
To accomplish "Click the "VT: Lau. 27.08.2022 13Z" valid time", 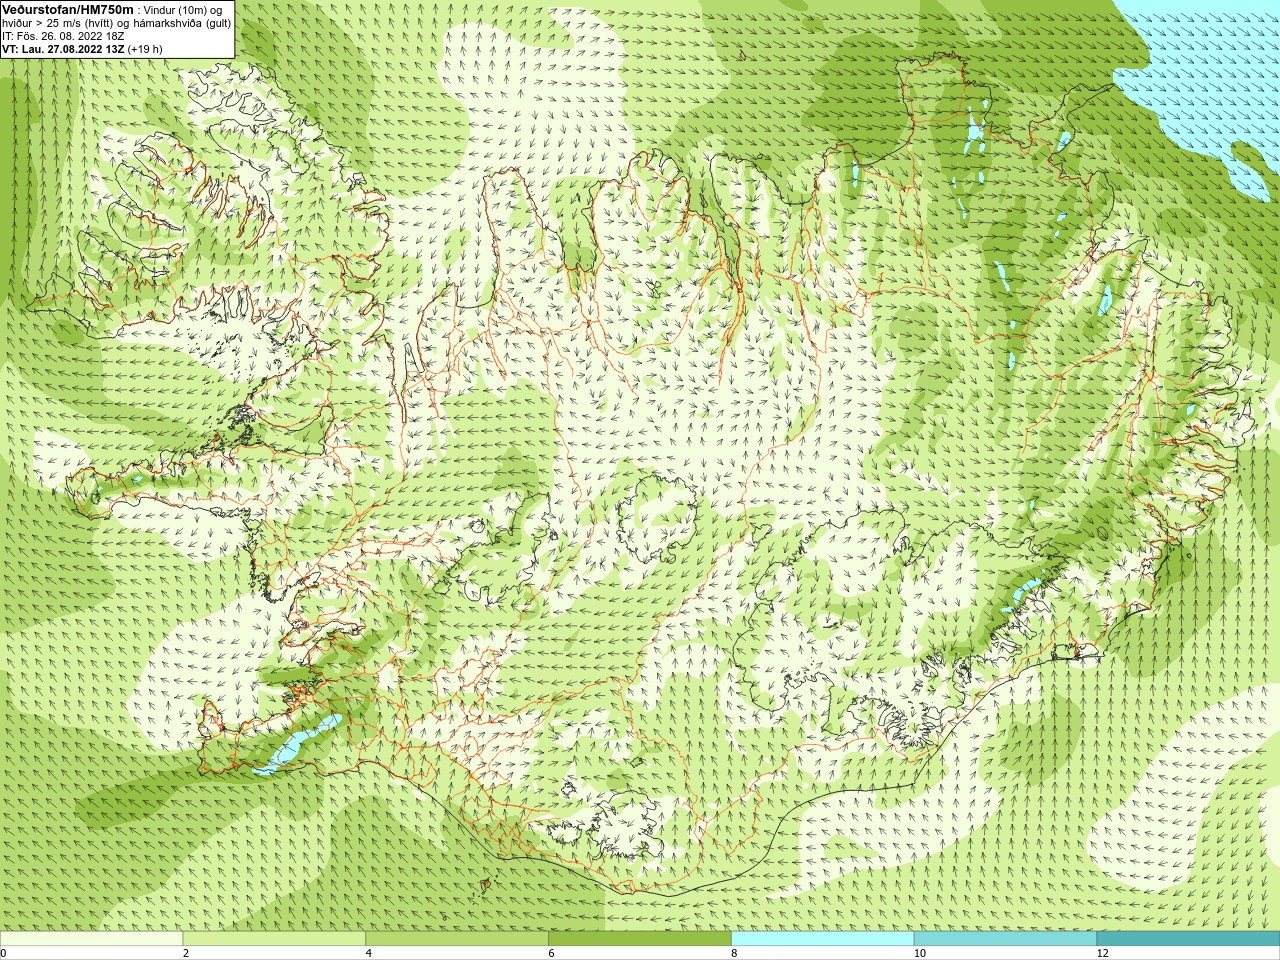I will coord(63,49).
